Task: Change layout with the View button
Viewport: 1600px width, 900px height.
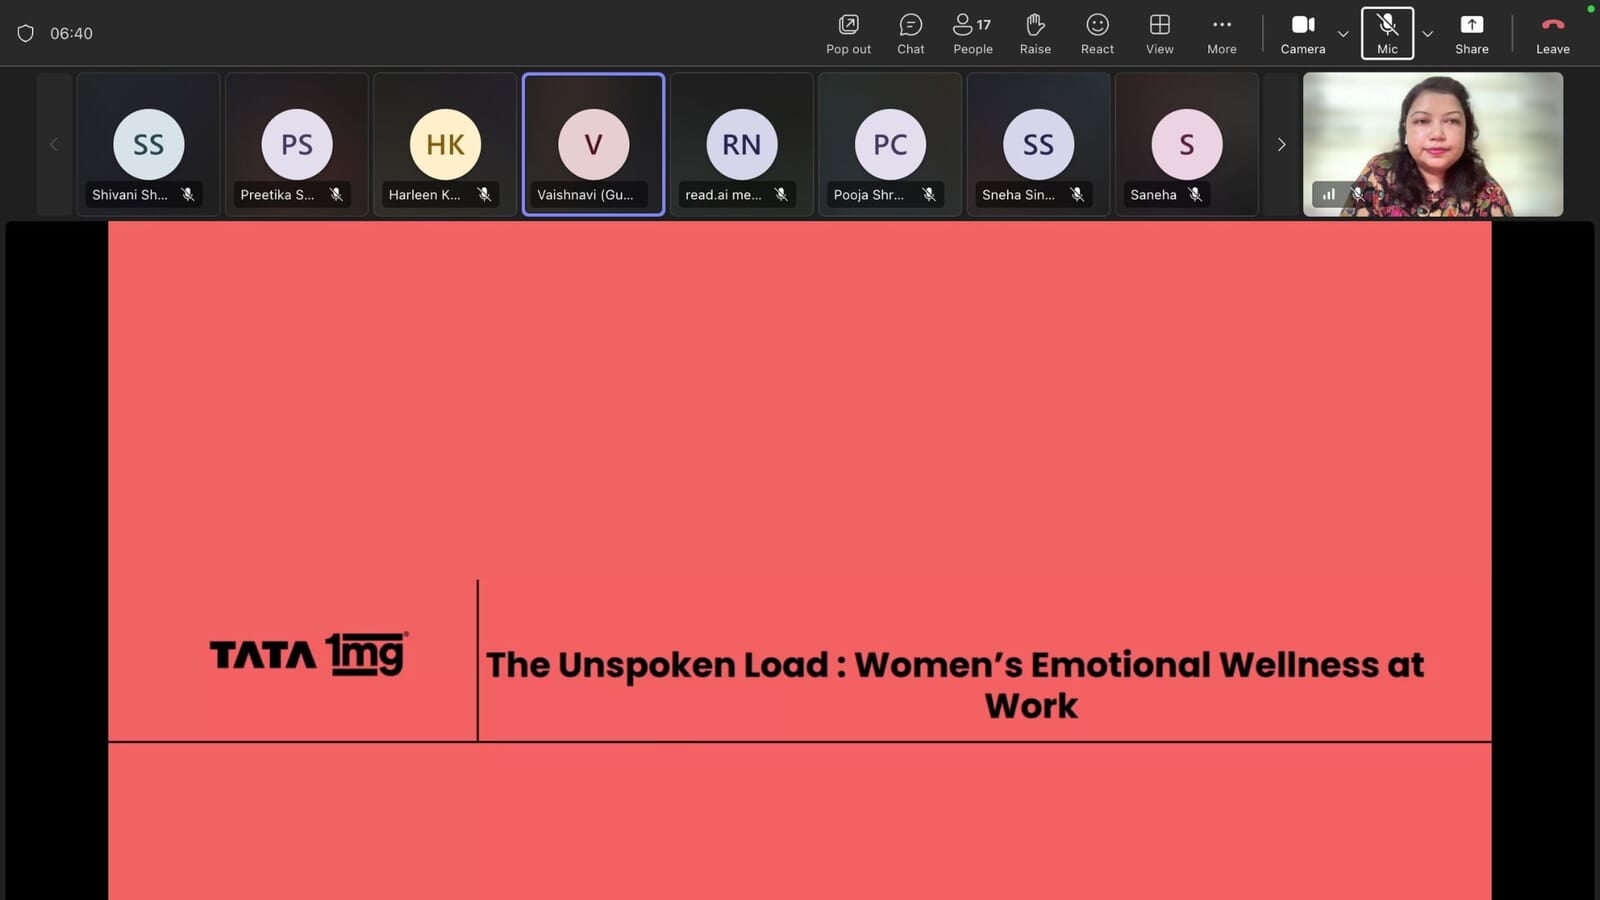Action: click(1159, 34)
